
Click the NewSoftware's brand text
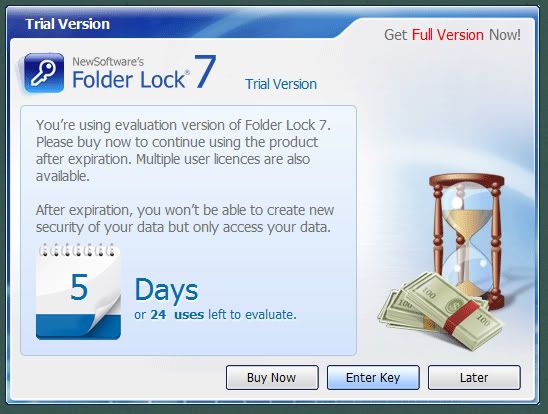[108, 61]
